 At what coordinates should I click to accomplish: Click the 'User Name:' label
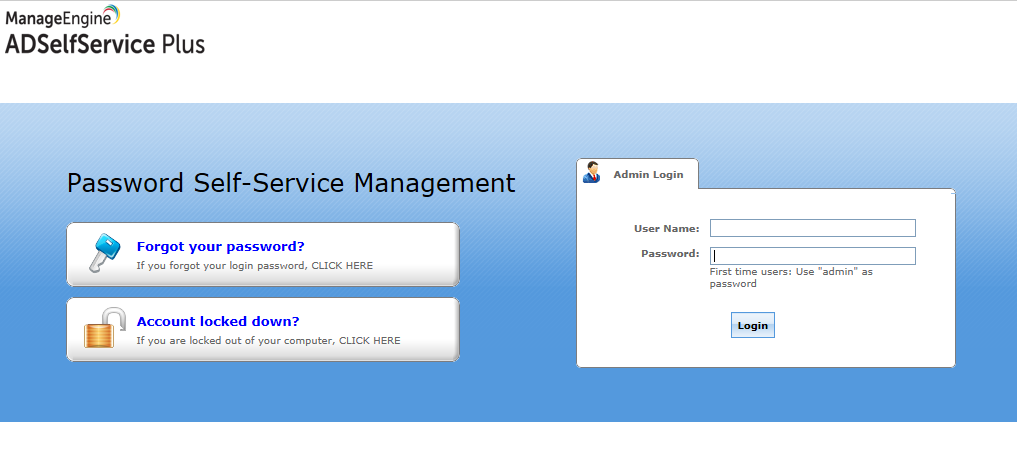[x=666, y=229]
